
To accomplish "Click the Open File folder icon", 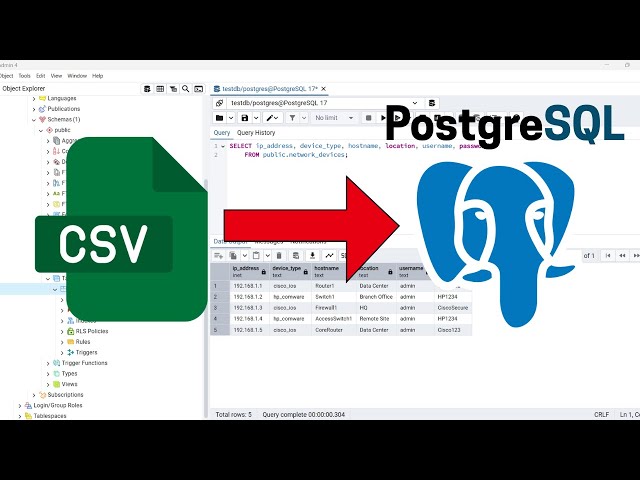I will coord(220,118).
